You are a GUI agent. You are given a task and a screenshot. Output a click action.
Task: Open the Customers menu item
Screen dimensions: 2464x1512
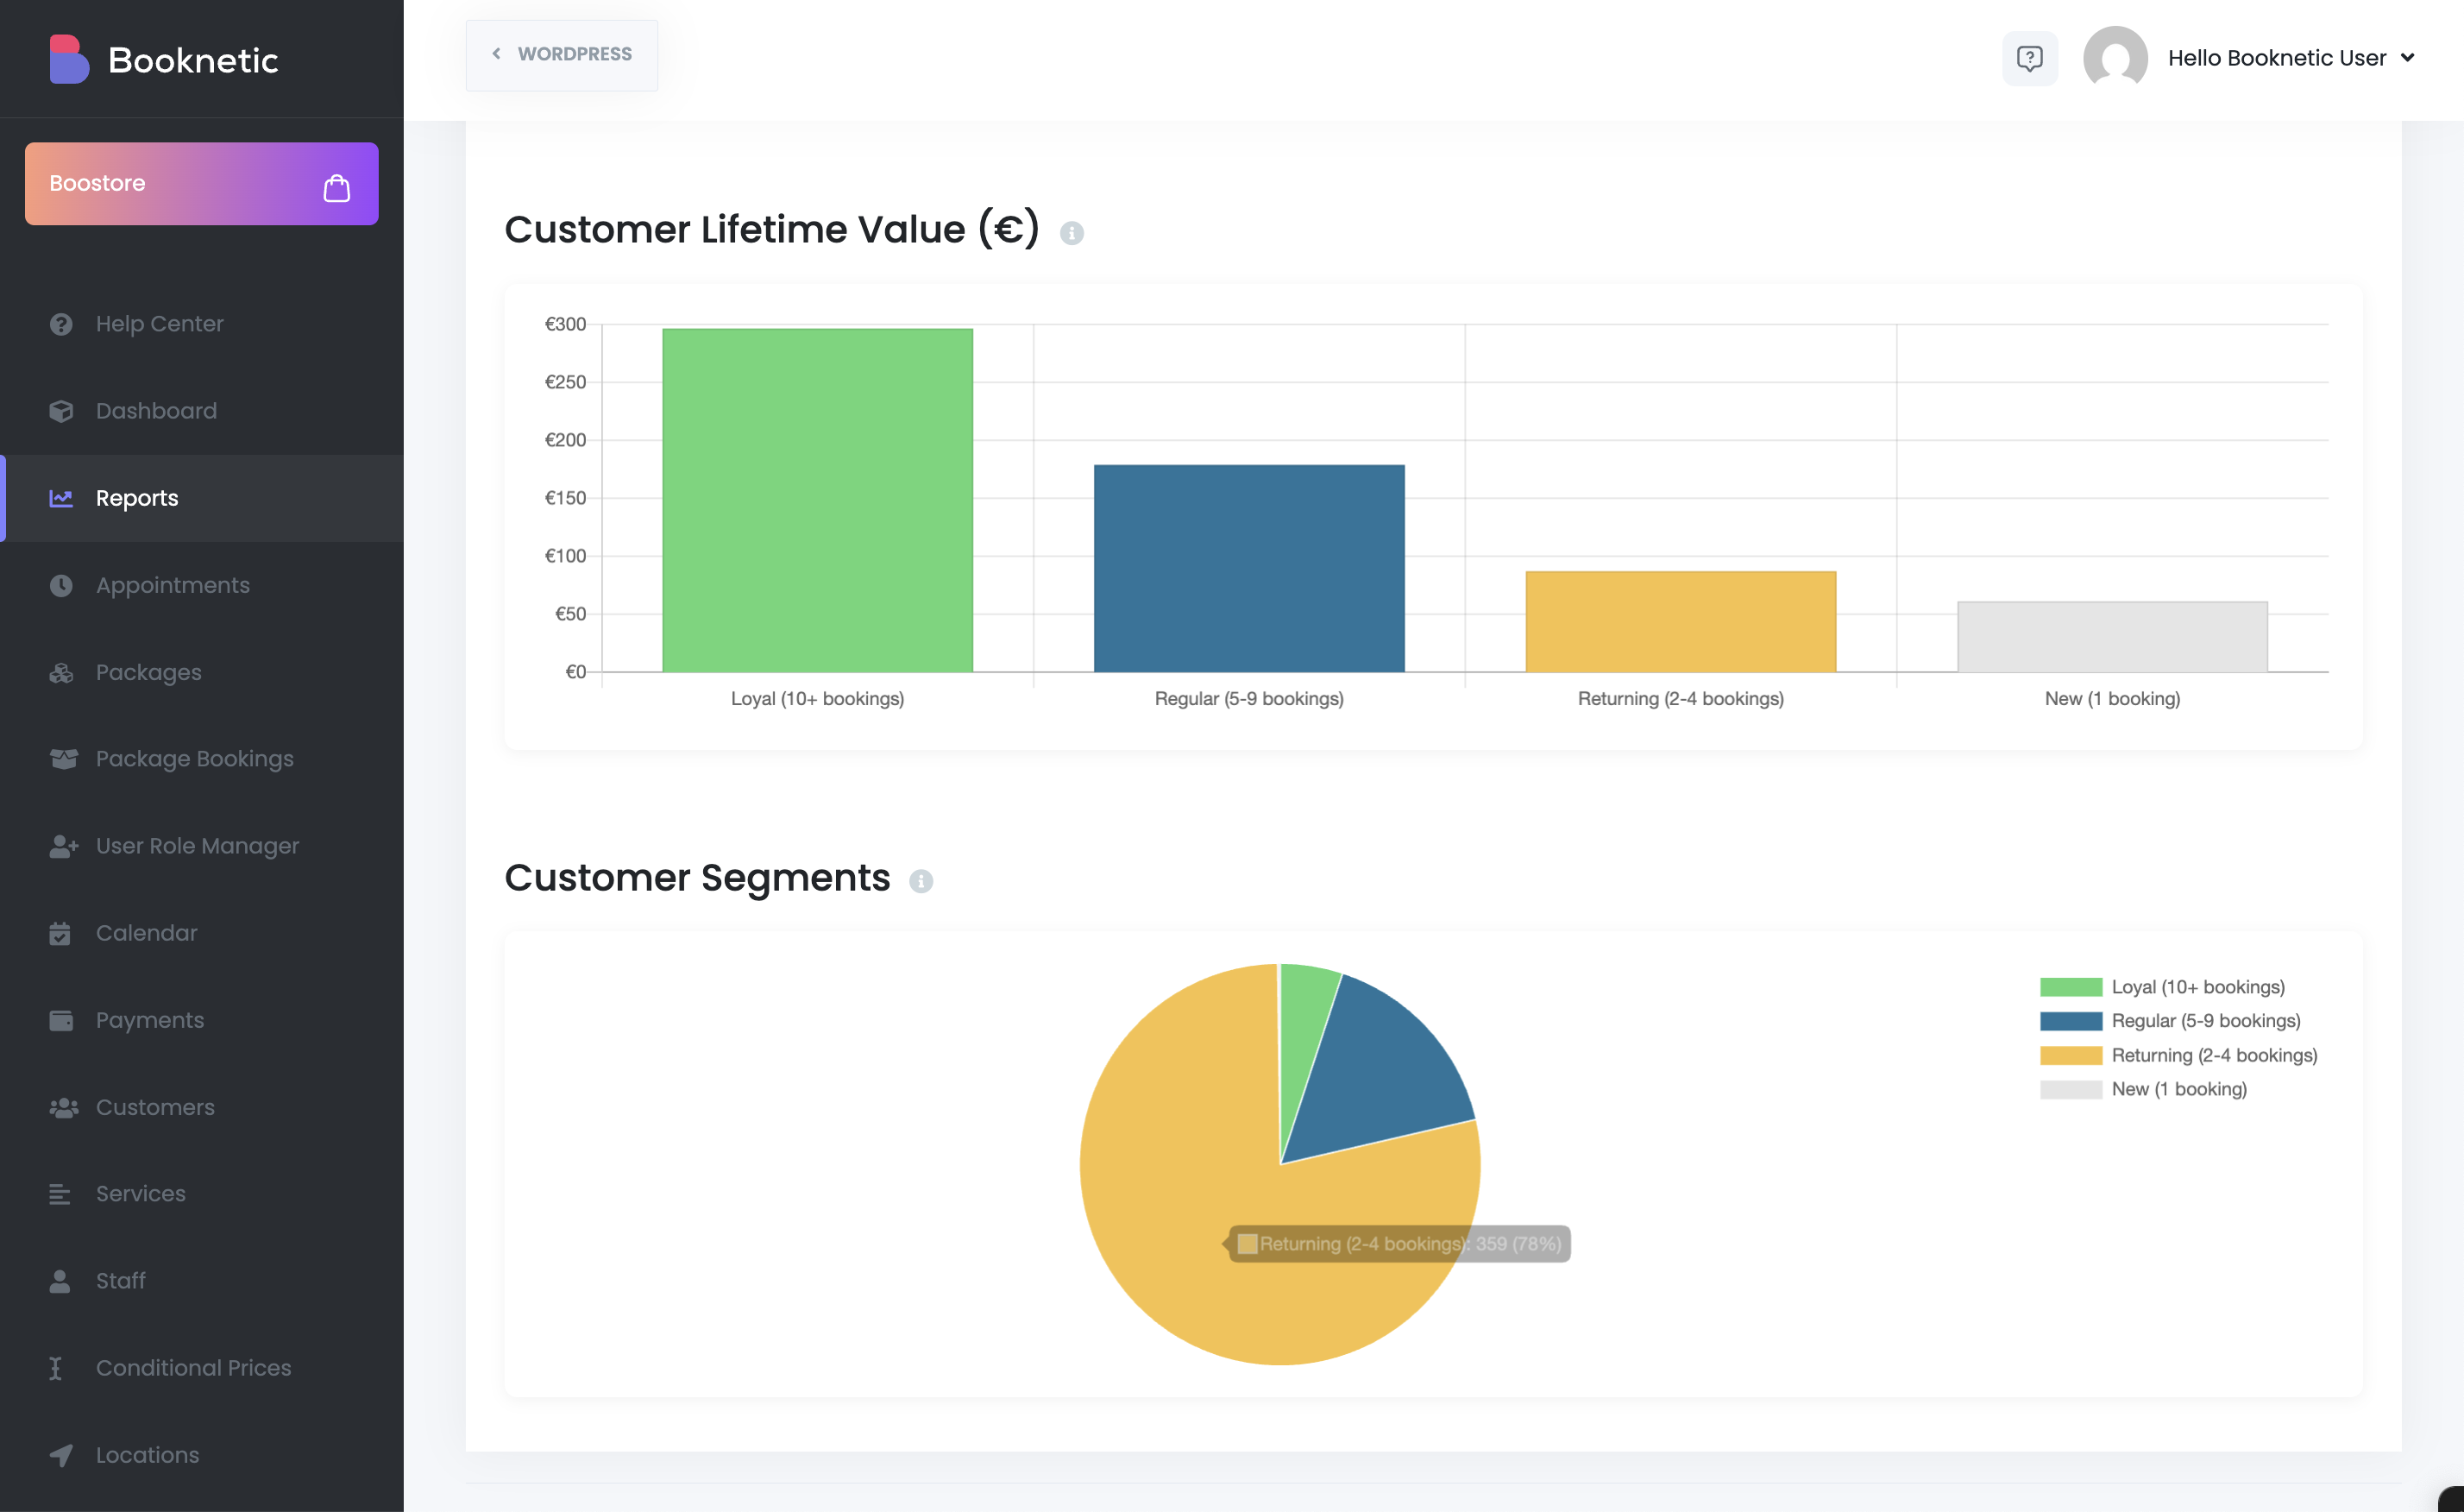[155, 1107]
